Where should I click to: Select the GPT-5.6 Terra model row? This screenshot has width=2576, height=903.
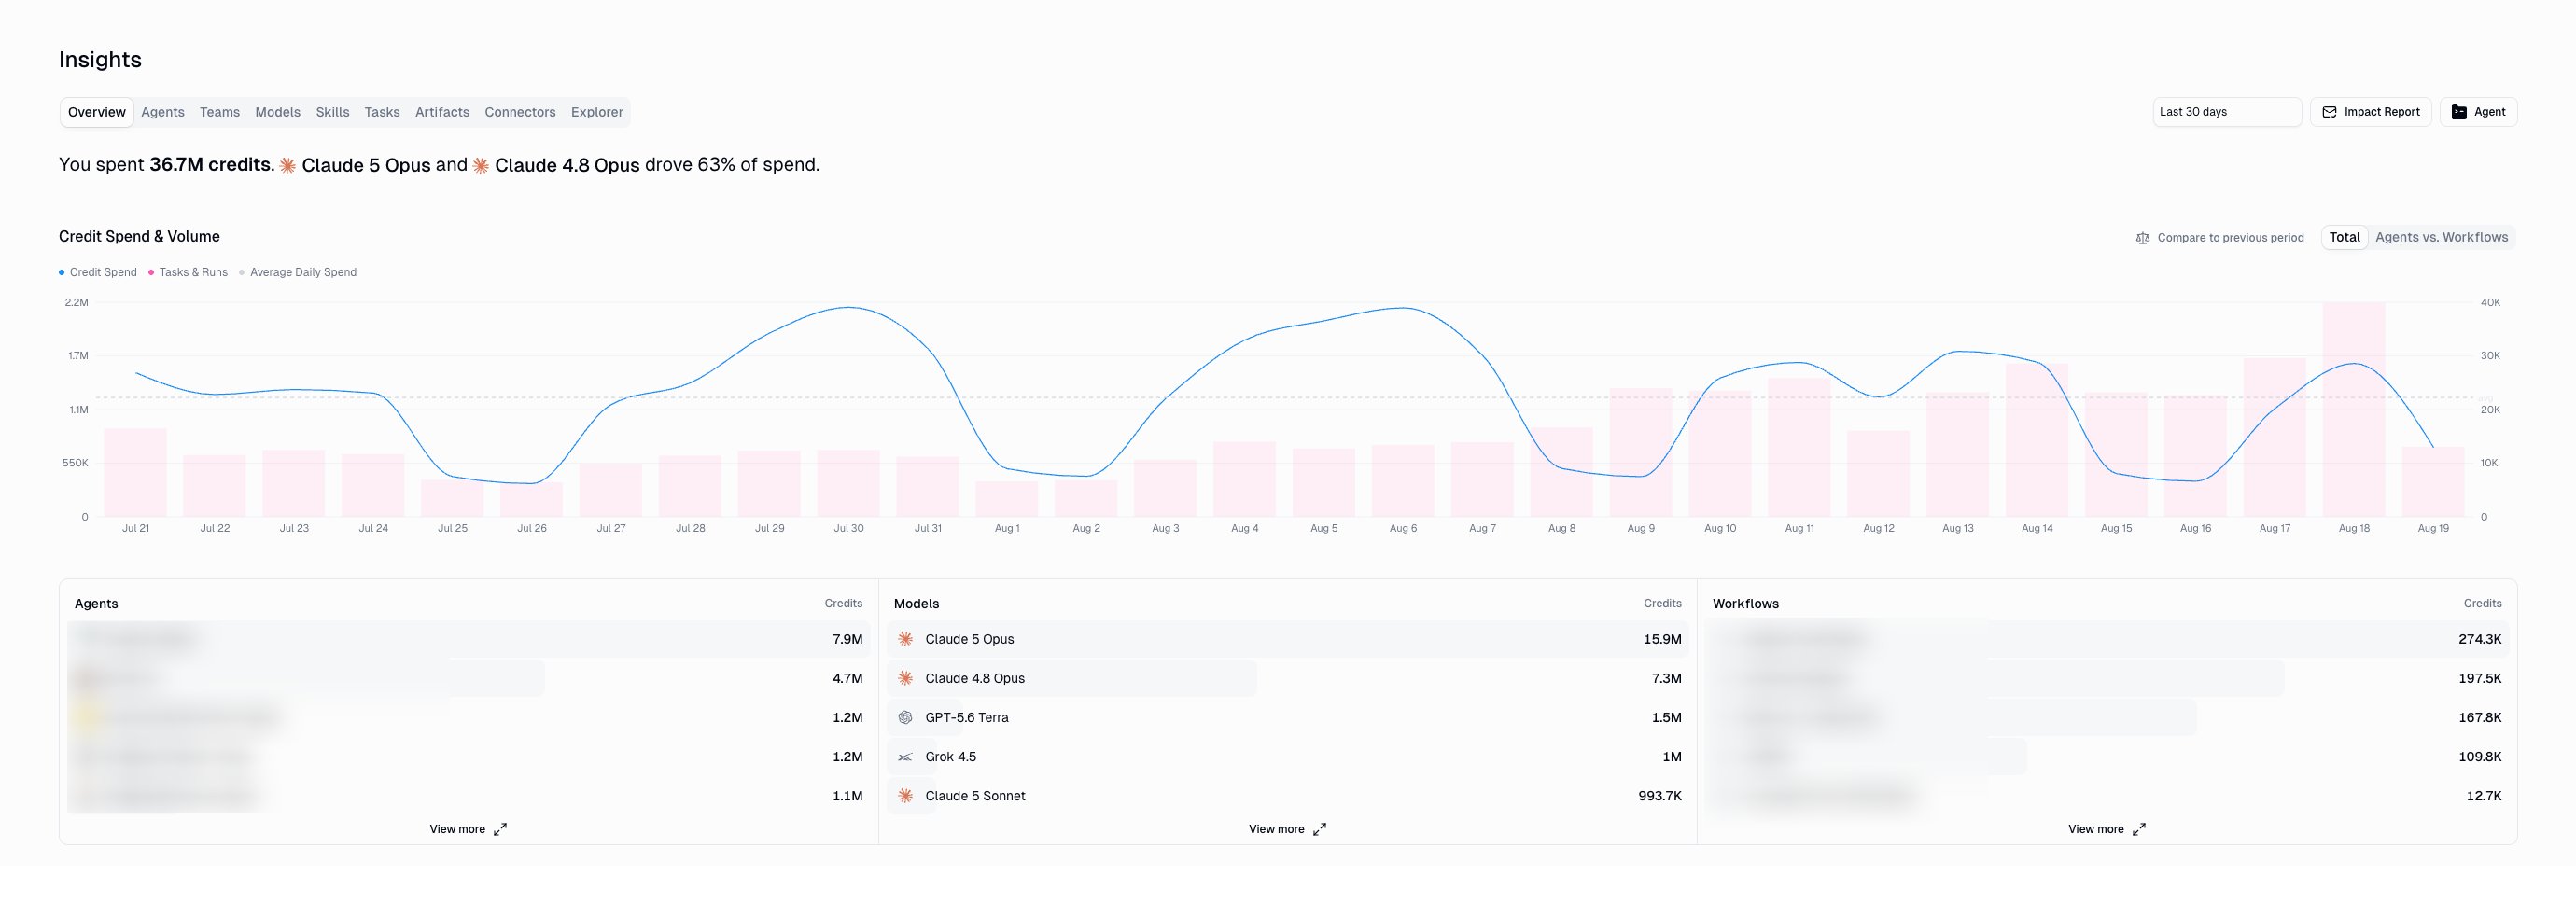coord(1287,717)
